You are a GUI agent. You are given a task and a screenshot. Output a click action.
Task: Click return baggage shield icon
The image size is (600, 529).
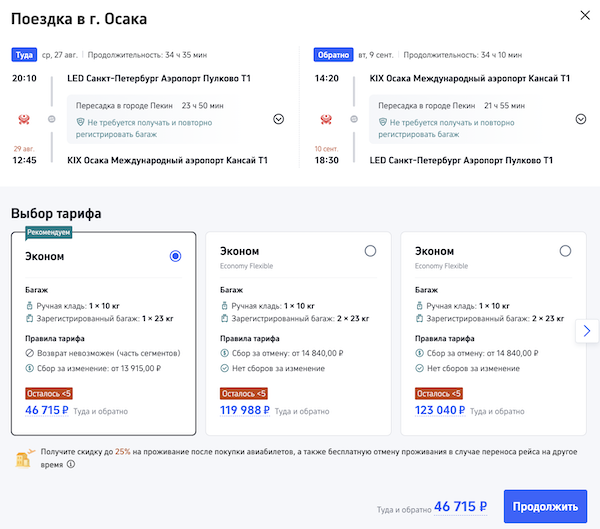[x=381, y=122]
